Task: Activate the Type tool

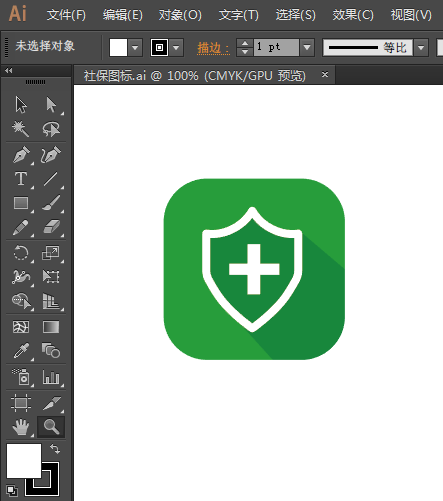Action: pyautogui.click(x=21, y=179)
